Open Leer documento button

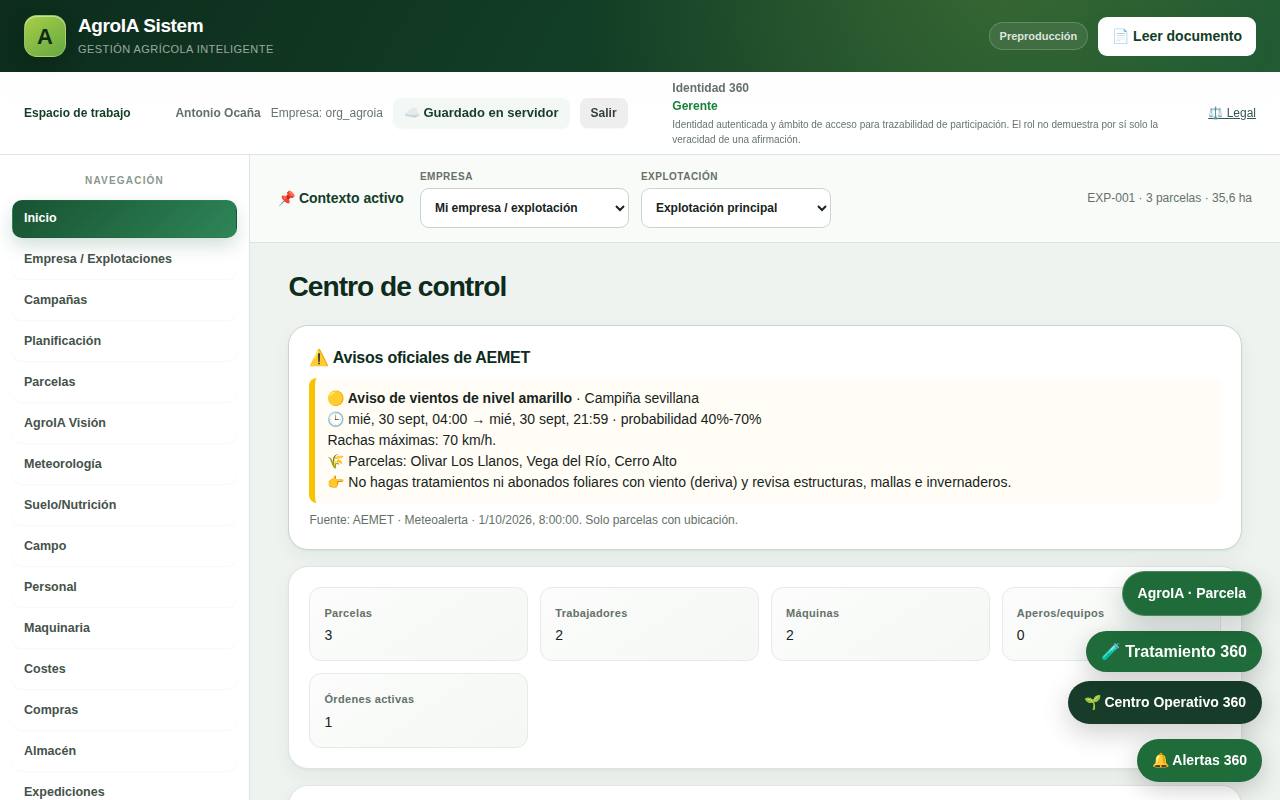click(1177, 36)
